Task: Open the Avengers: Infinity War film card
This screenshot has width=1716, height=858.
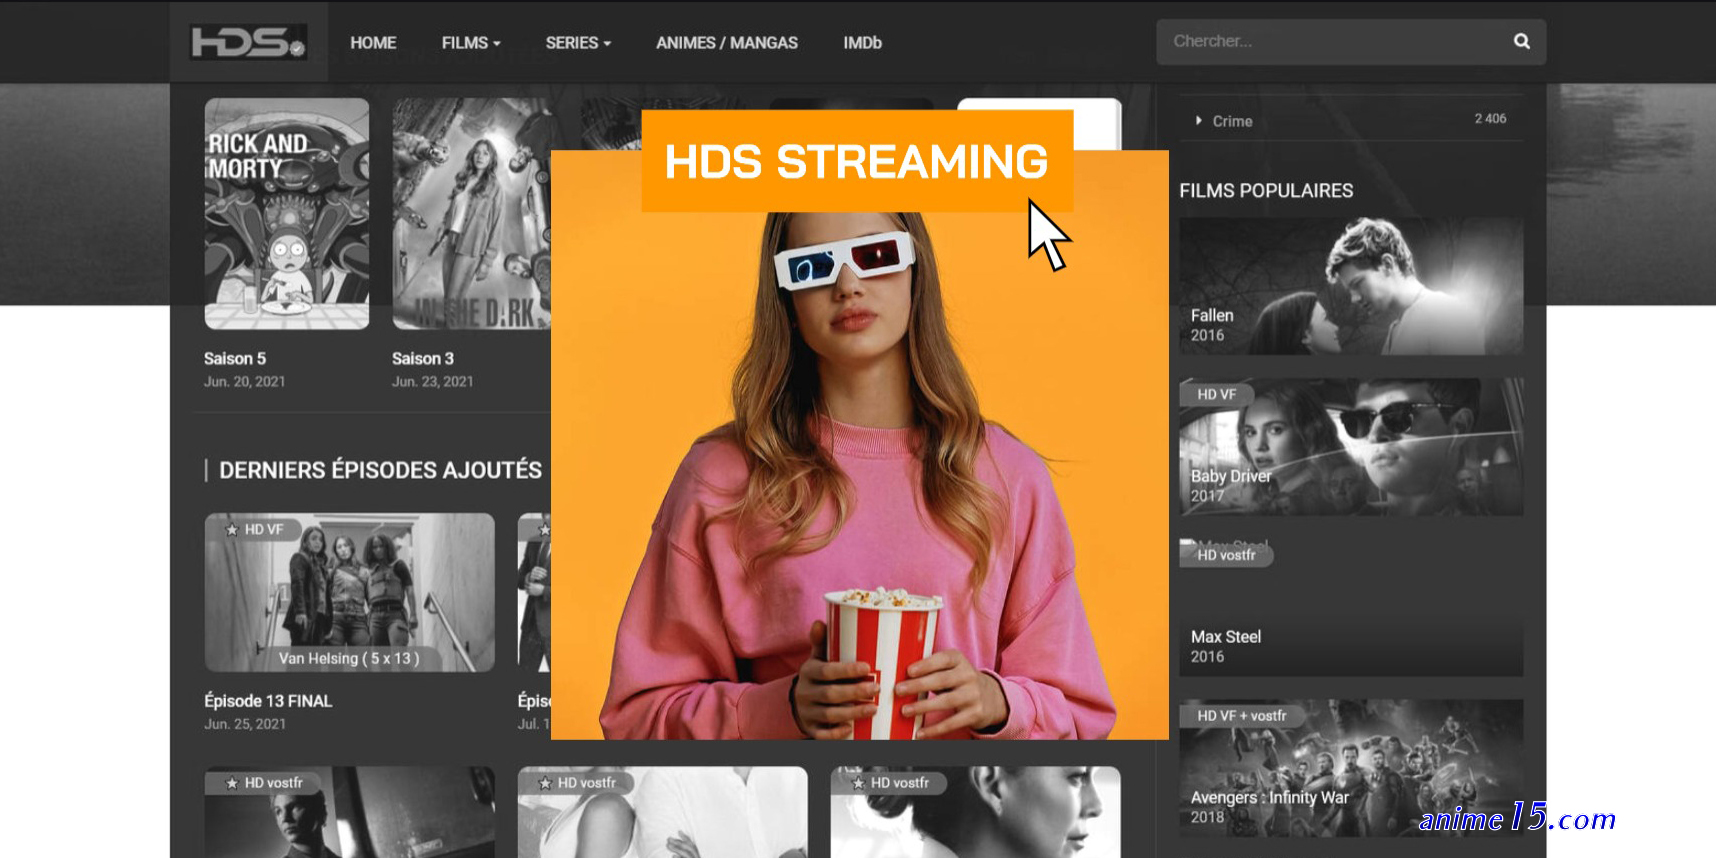Action: [1351, 768]
